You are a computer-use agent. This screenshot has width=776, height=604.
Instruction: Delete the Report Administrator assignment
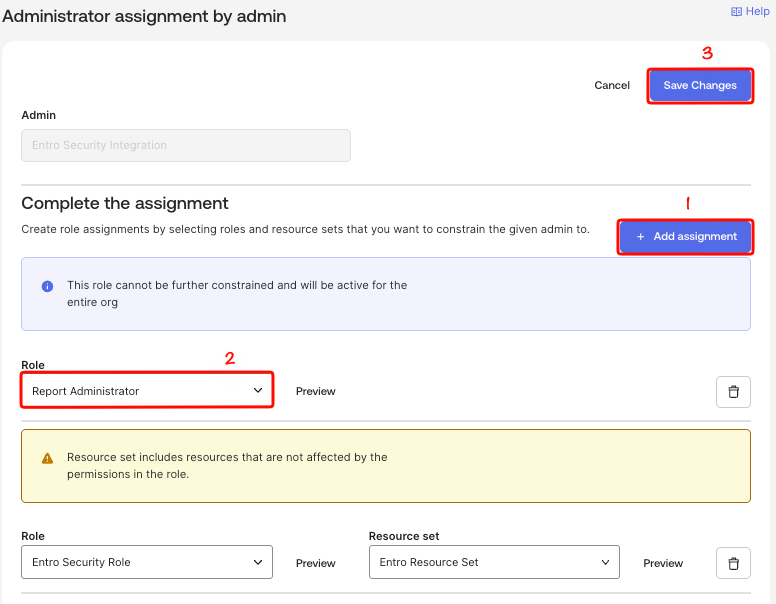(x=733, y=392)
